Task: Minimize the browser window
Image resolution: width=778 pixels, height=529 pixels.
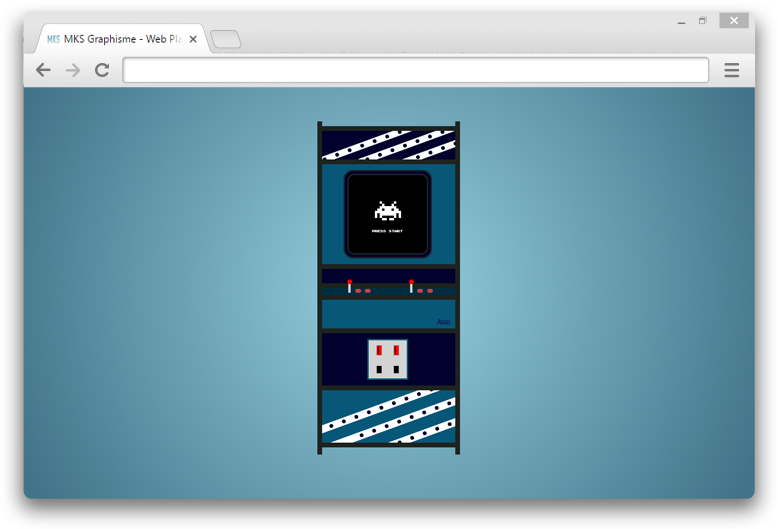Action: [x=681, y=22]
